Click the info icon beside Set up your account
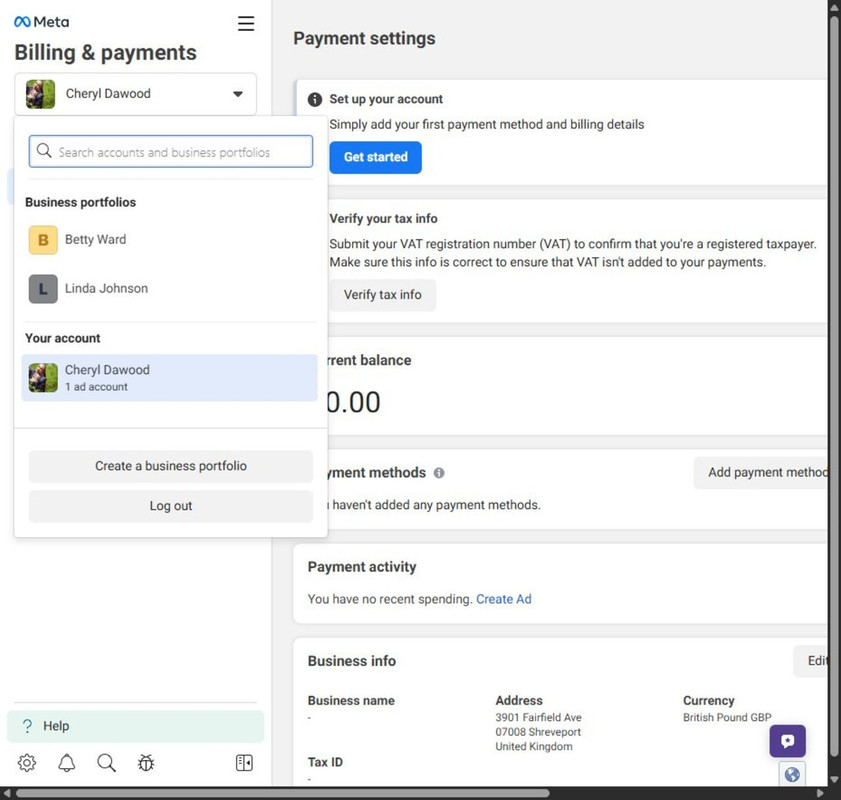The height and width of the screenshot is (800, 841). click(315, 99)
